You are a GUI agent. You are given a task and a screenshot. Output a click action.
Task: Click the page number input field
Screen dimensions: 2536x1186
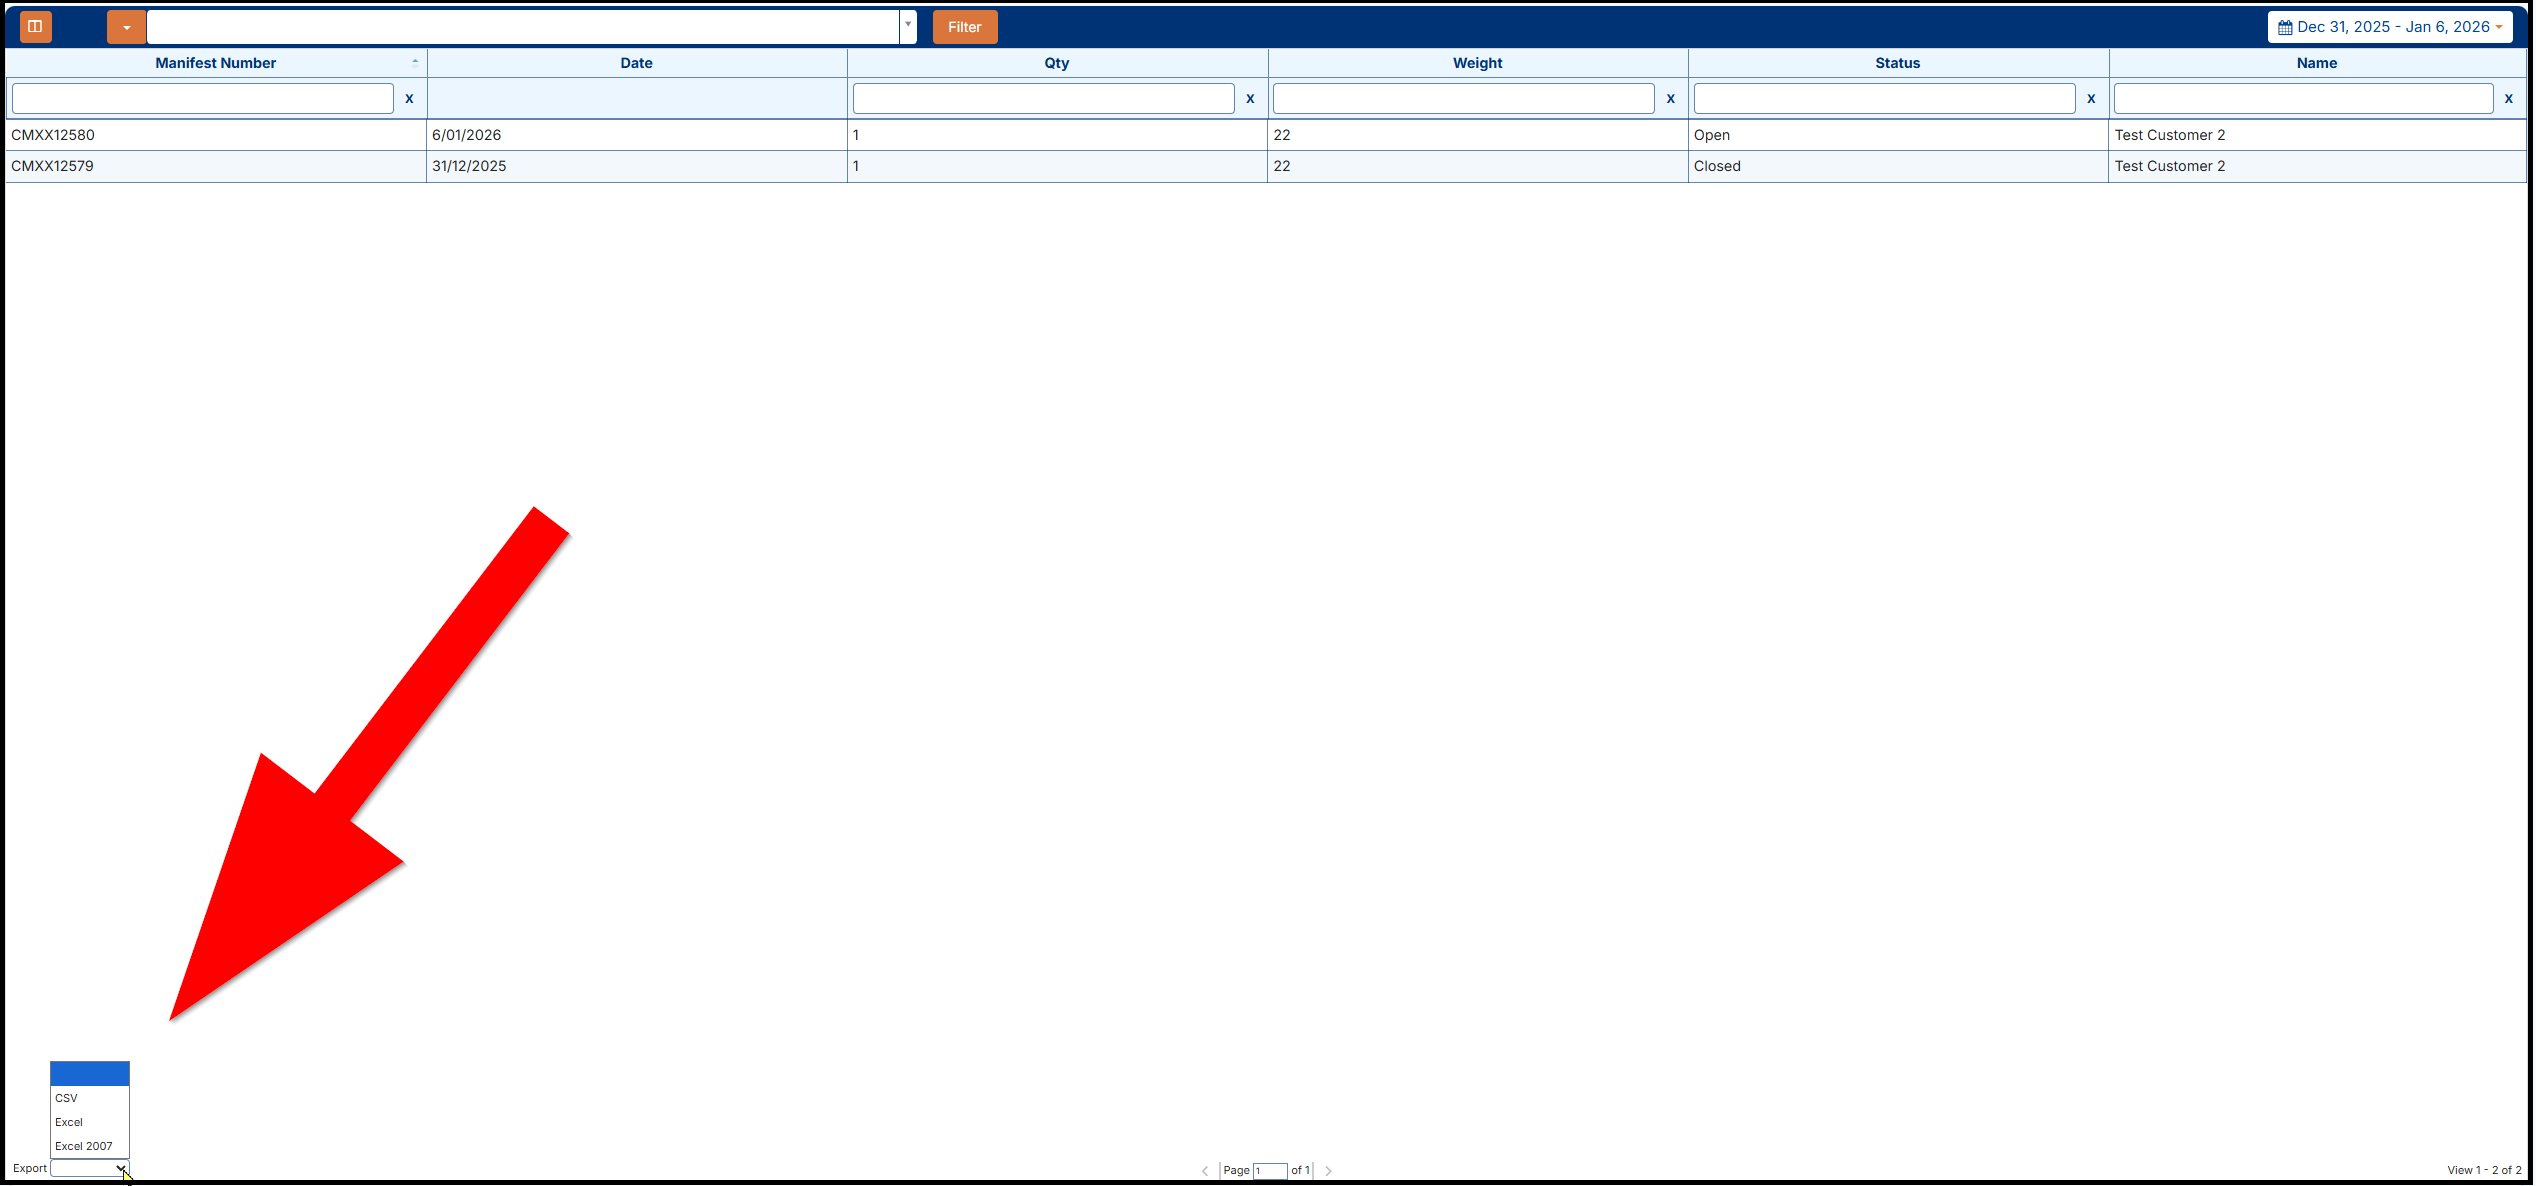(1270, 1171)
